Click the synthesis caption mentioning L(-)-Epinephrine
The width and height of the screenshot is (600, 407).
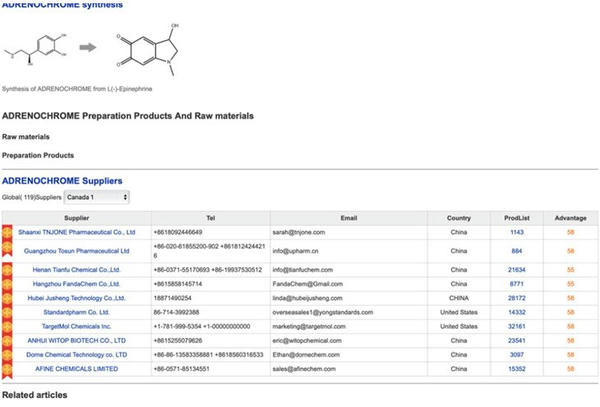point(77,89)
